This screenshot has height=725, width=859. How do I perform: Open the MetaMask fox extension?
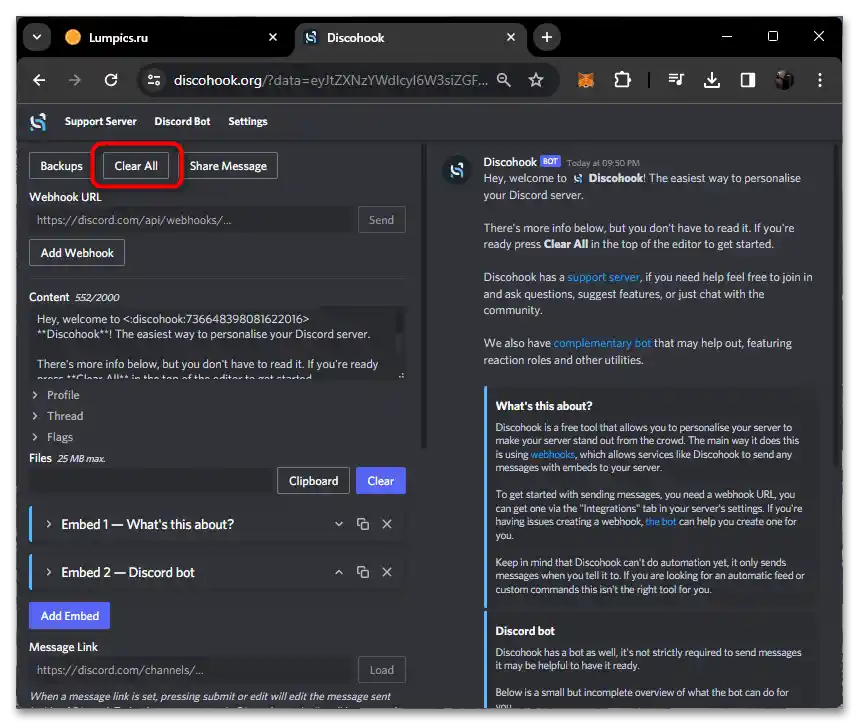click(x=586, y=81)
